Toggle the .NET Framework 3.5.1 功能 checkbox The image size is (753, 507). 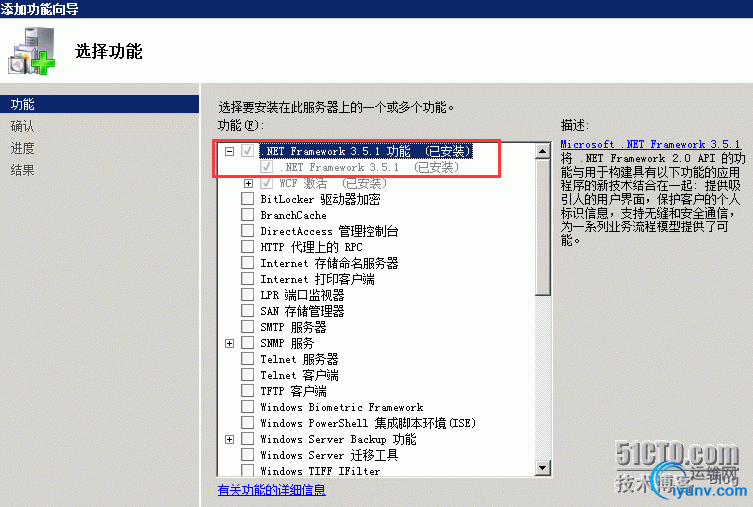pyautogui.click(x=247, y=151)
